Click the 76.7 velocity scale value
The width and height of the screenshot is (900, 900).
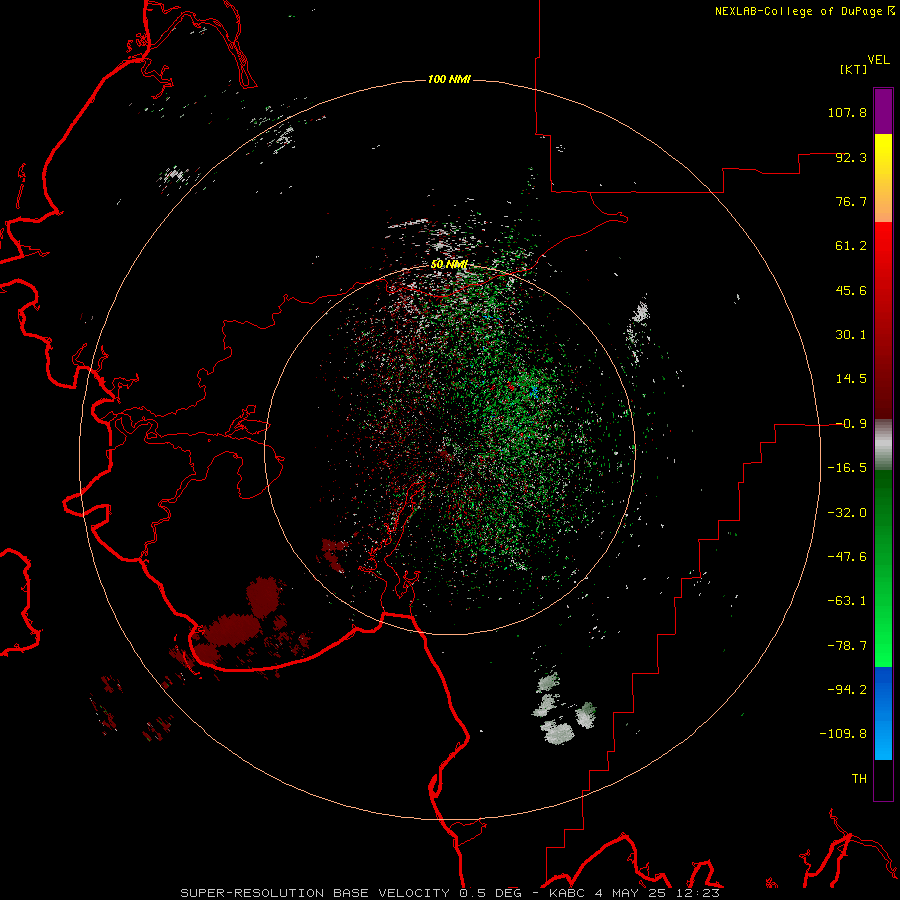(851, 201)
